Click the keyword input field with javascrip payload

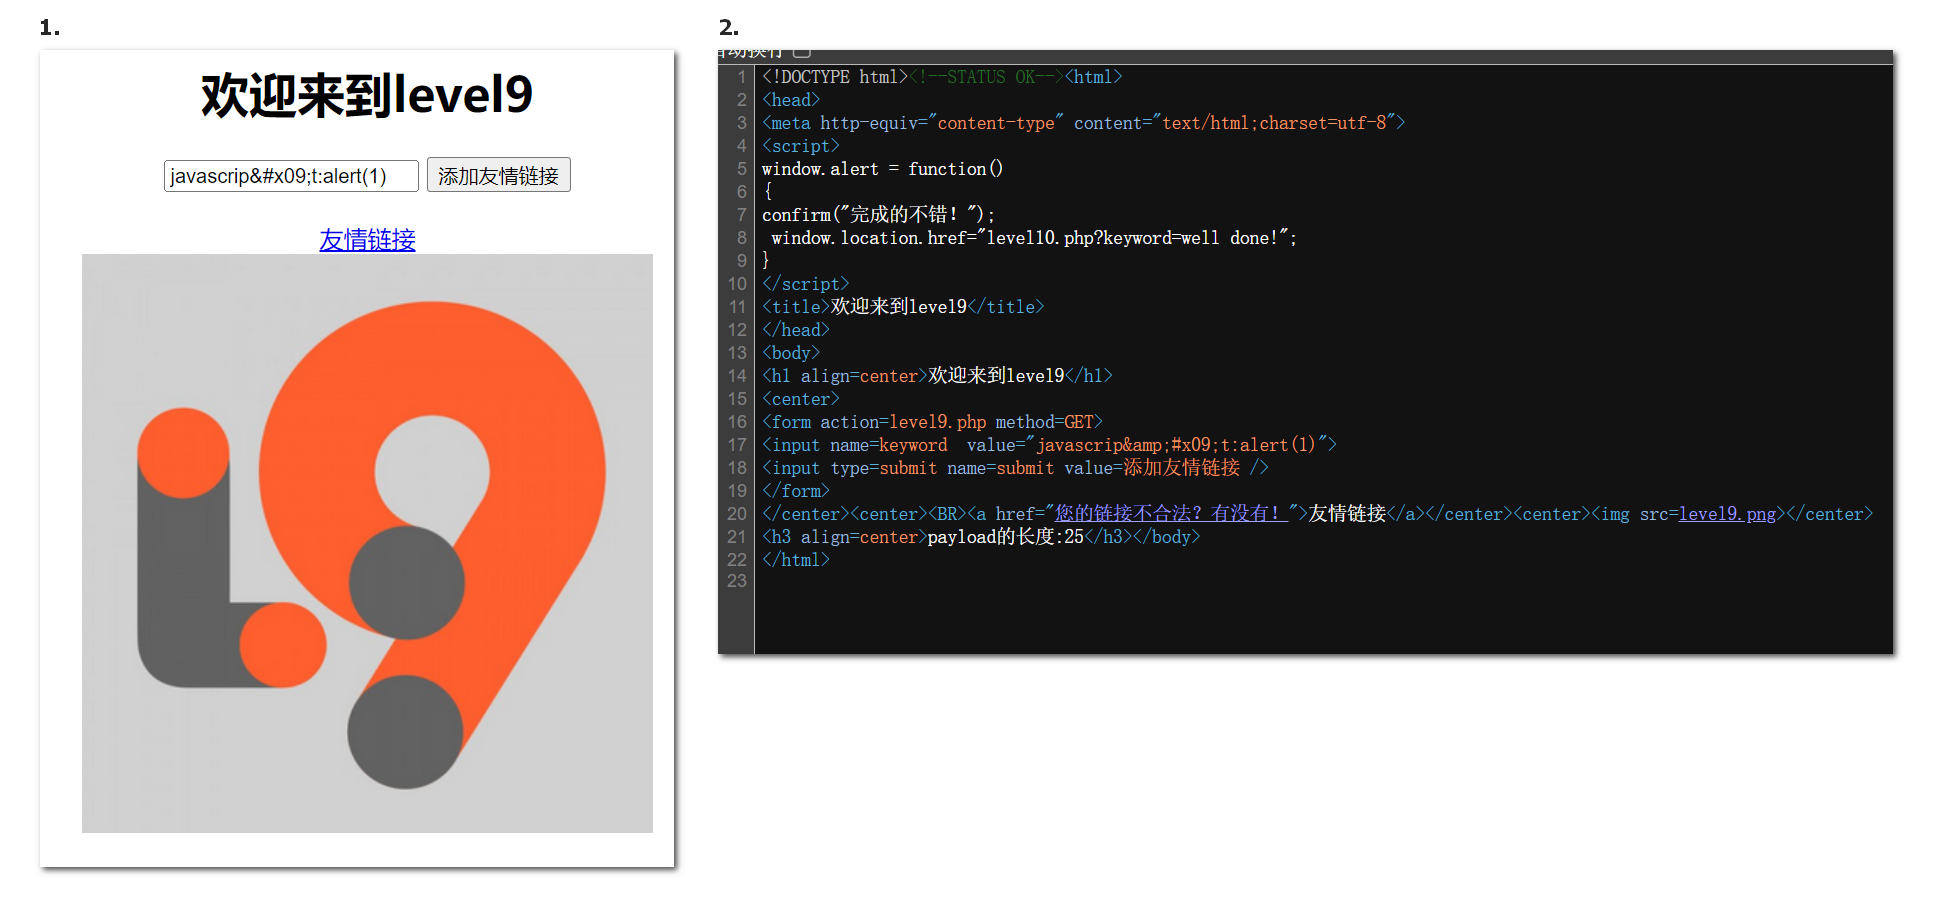[x=290, y=176]
